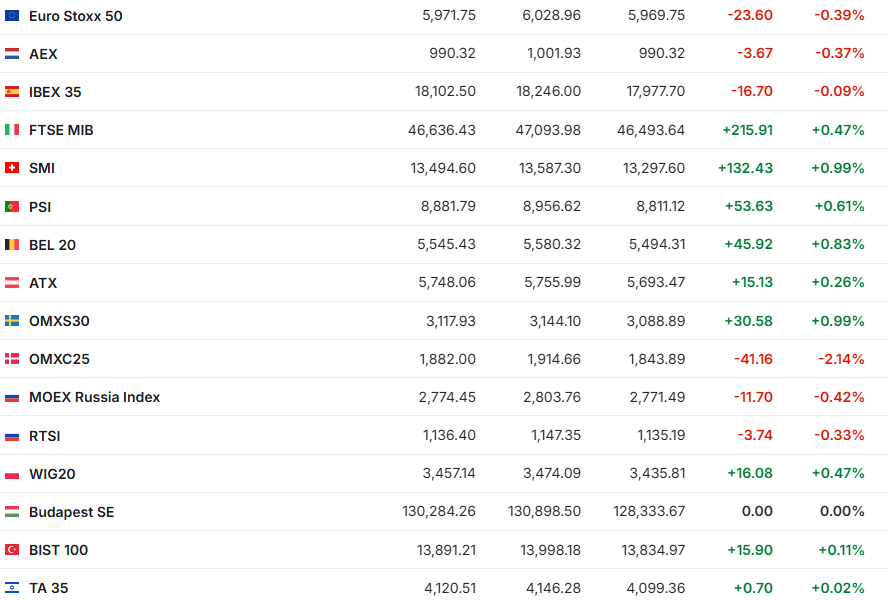Click the Sweden flag beside OMXS30

pos(12,321)
